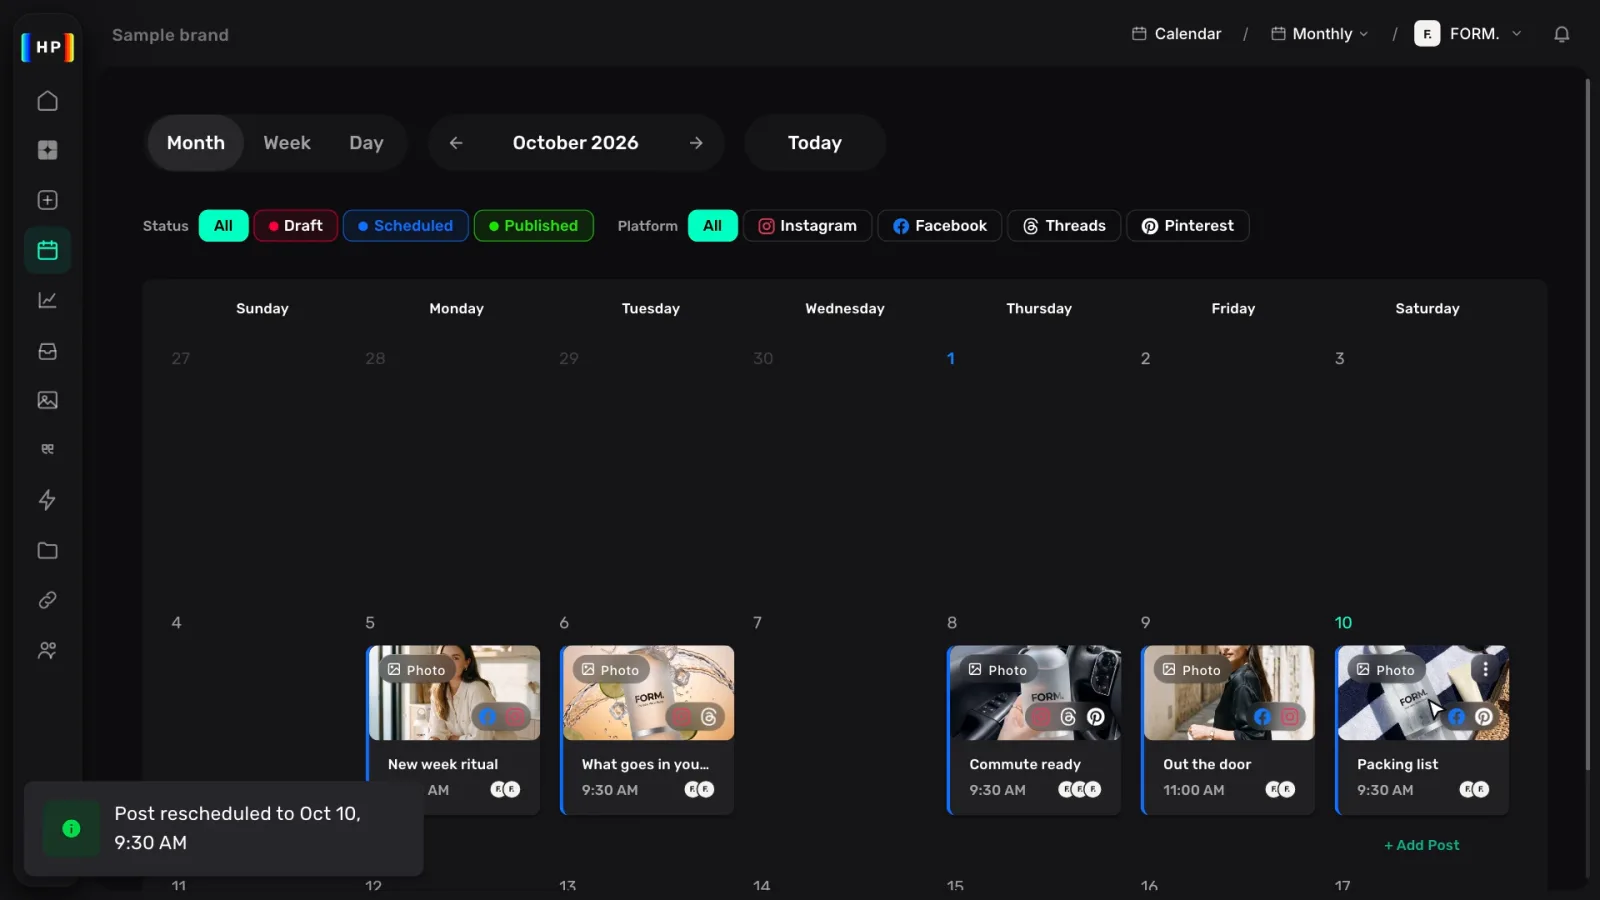This screenshot has height=900, width=1600.
Task: Open the inbox icon in sidebar
Action: click(47, 351)
